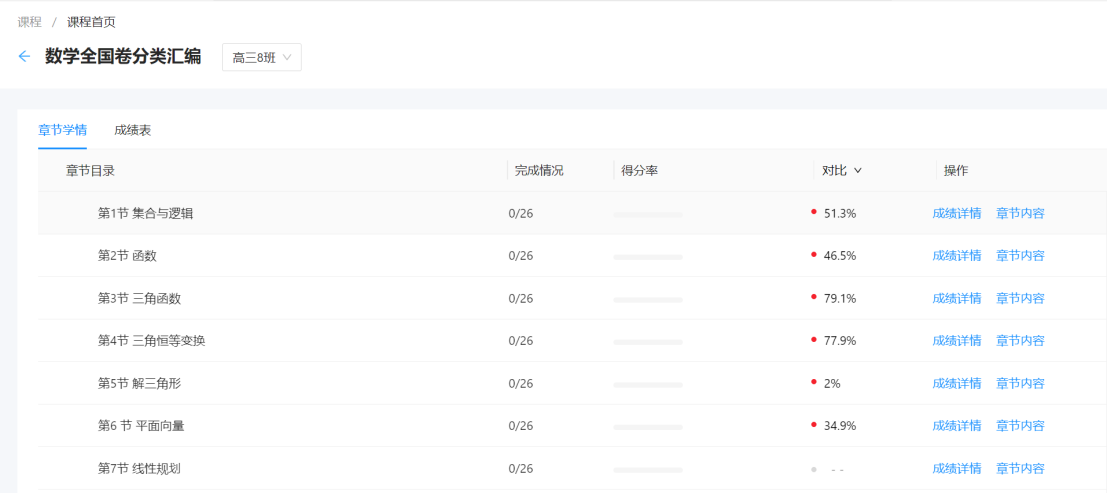1107x493 pixels.
Task: Click the 0/26 completion for 第5节 解三角形
Action: coord(520,384)
